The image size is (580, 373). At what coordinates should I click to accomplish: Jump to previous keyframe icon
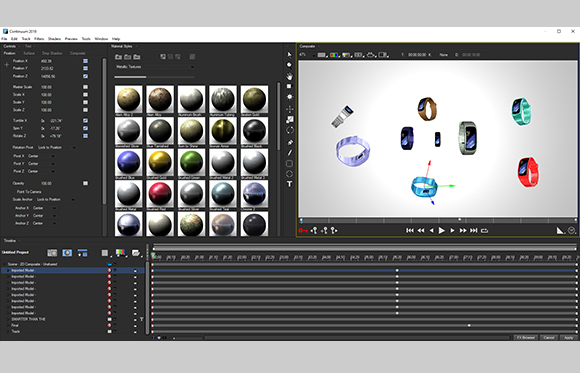(314, 231)
